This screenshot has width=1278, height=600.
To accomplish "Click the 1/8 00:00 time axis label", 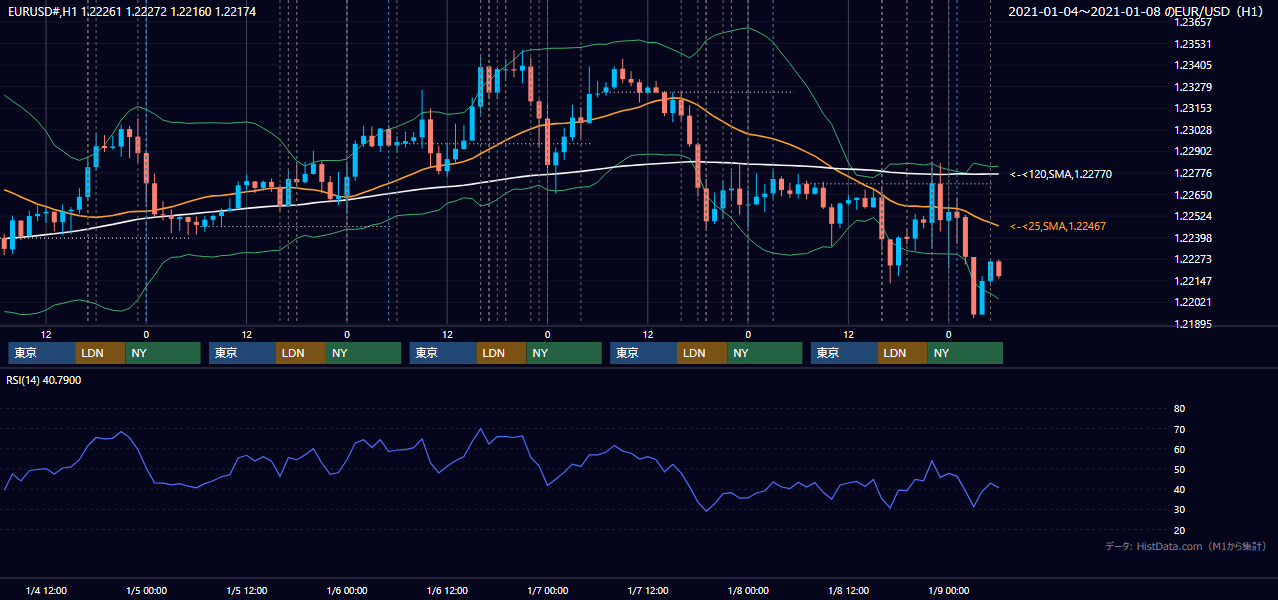I will 748,590.
